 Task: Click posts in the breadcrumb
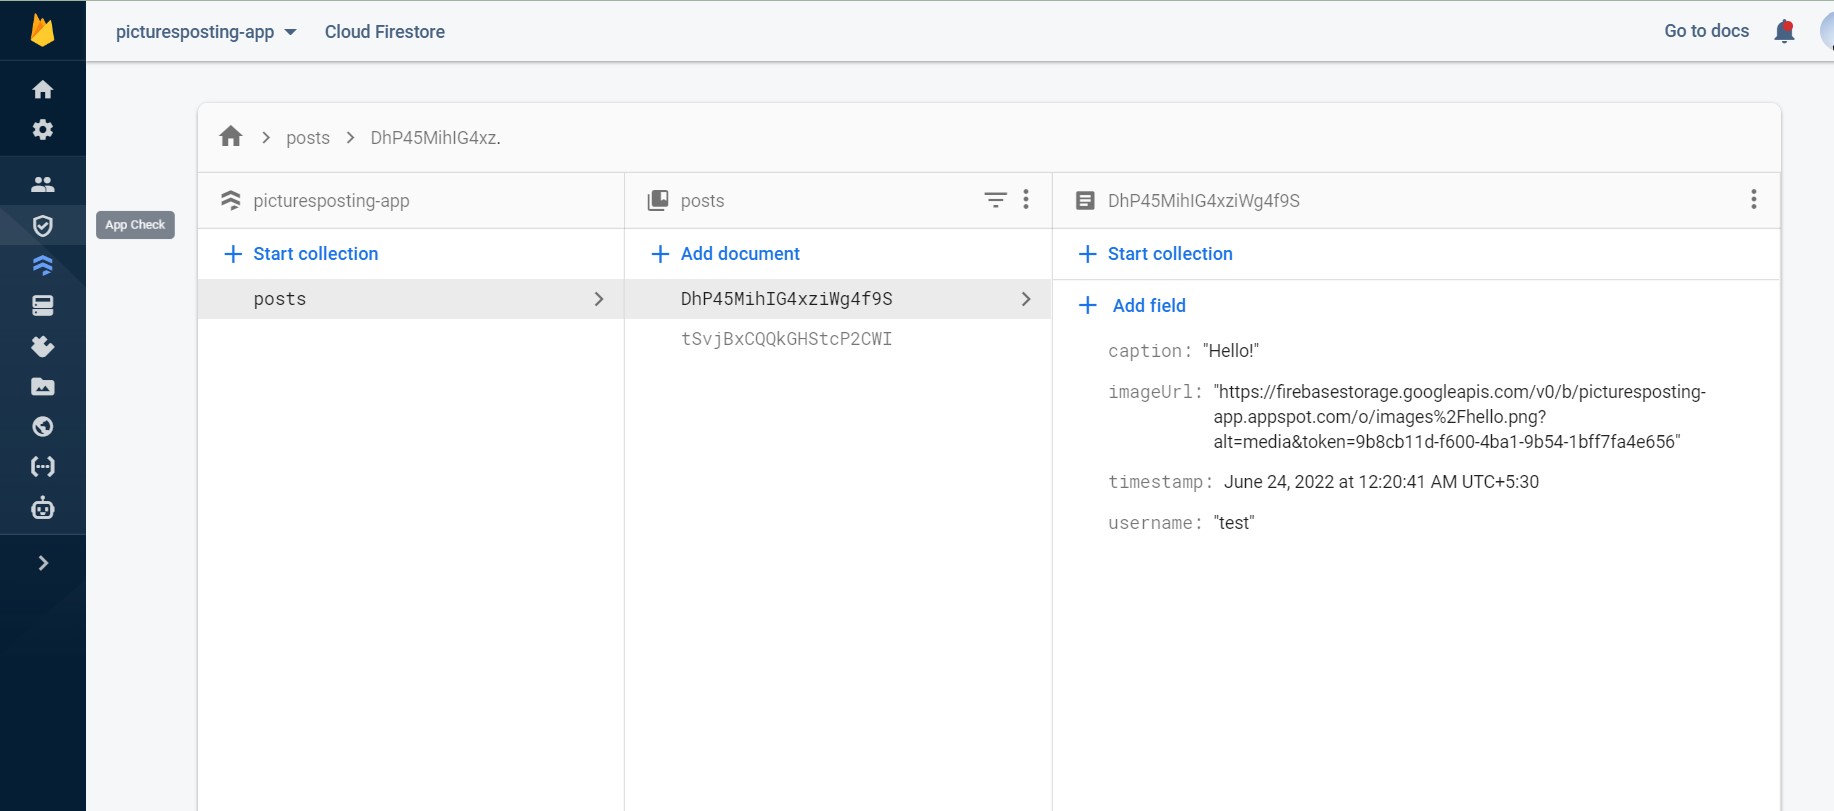308,138
